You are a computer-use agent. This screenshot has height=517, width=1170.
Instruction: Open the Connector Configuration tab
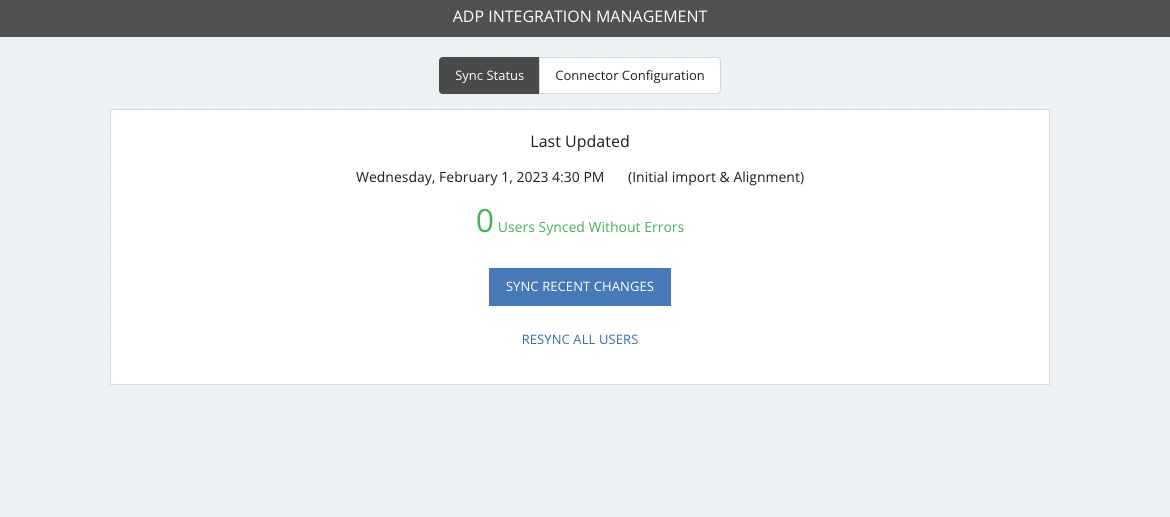click(x=630, y=75)
